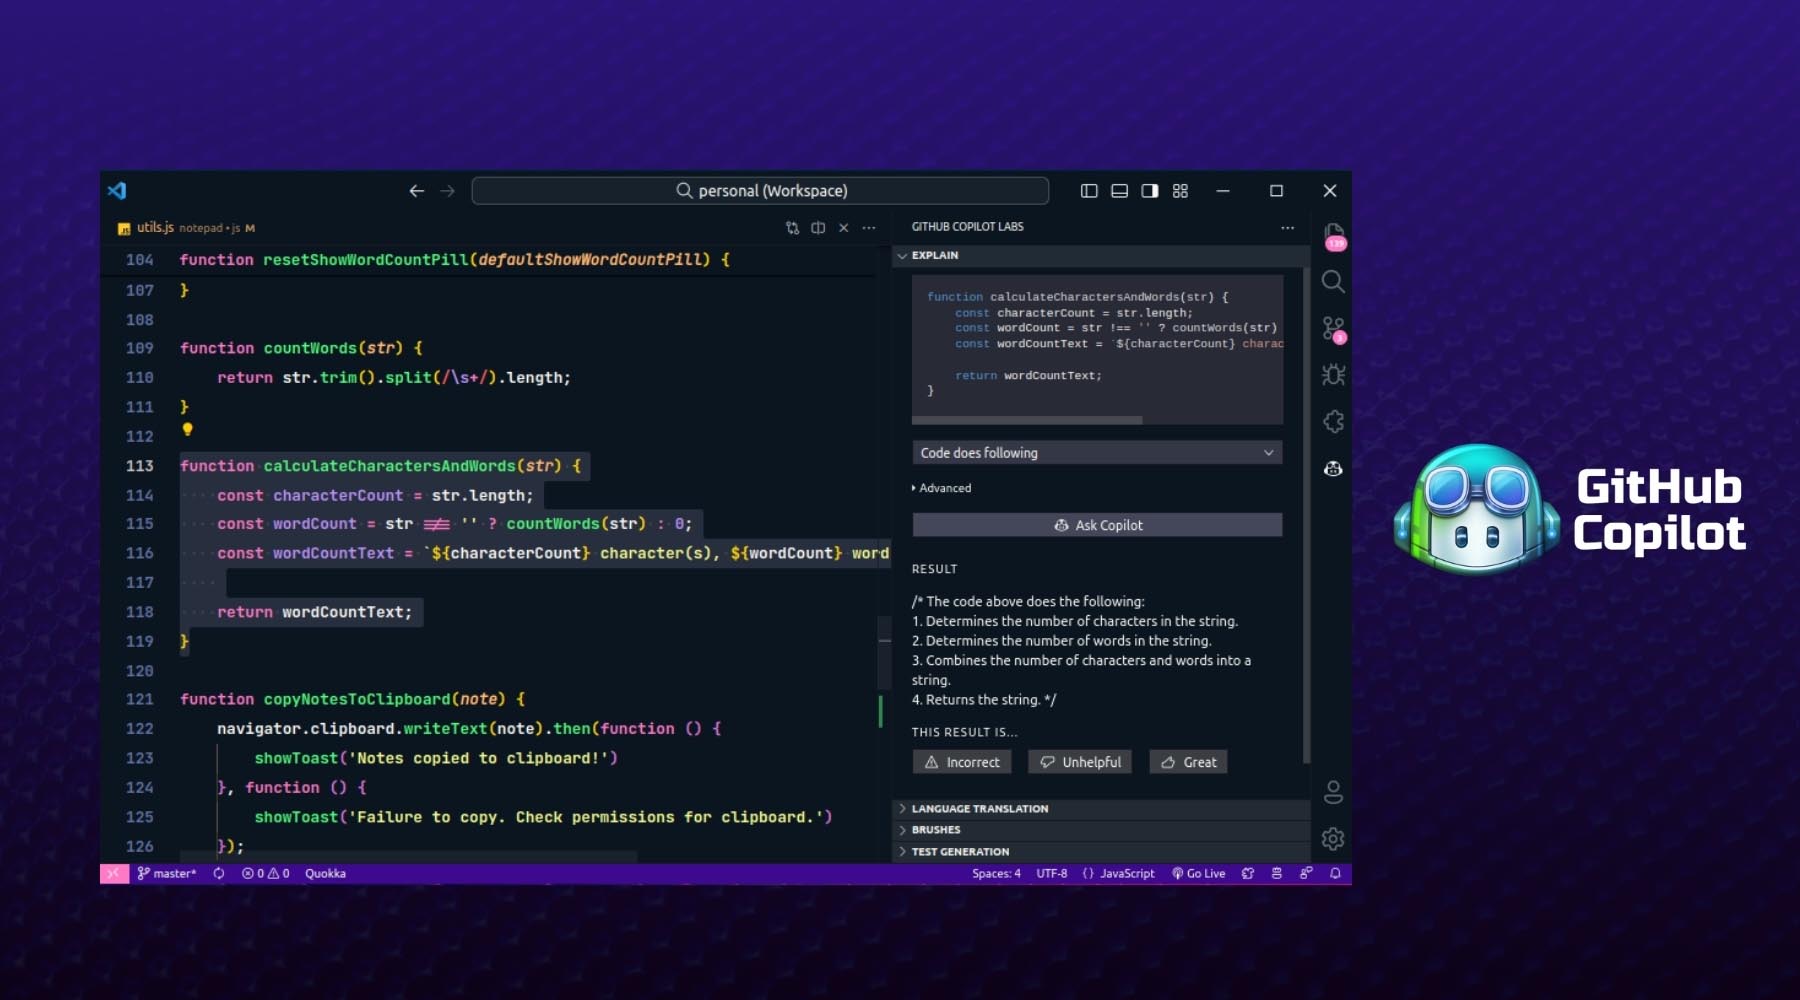
Task: Open the 'Code does following' dropdown
Action: pos(1097,453)
